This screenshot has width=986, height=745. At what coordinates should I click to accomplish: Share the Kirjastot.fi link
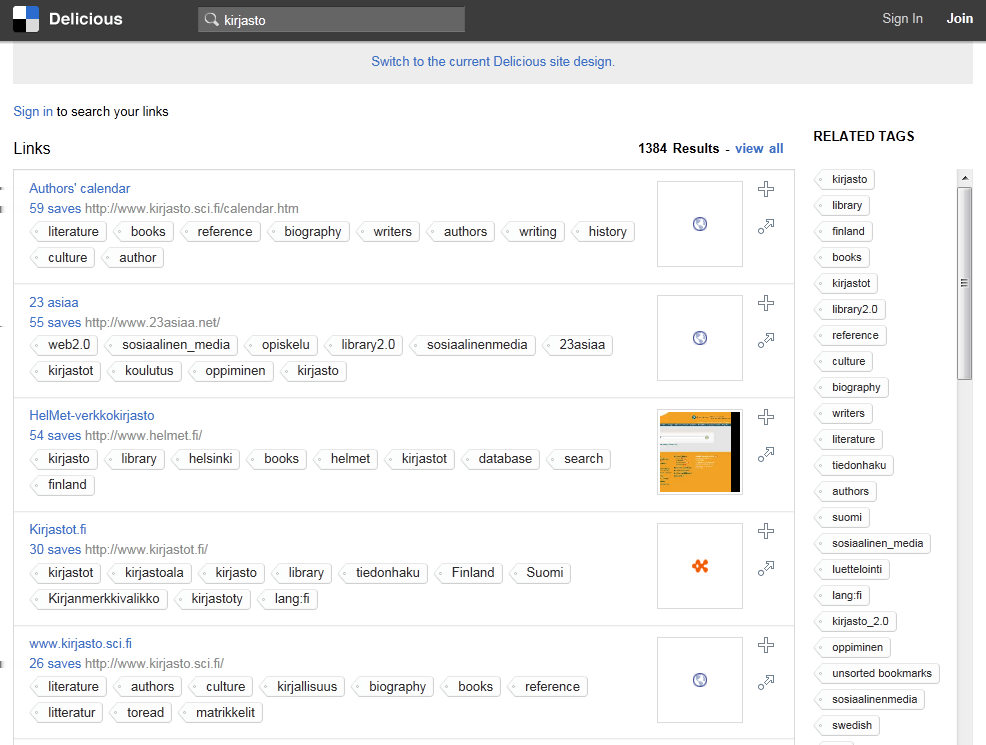point(765,568)
